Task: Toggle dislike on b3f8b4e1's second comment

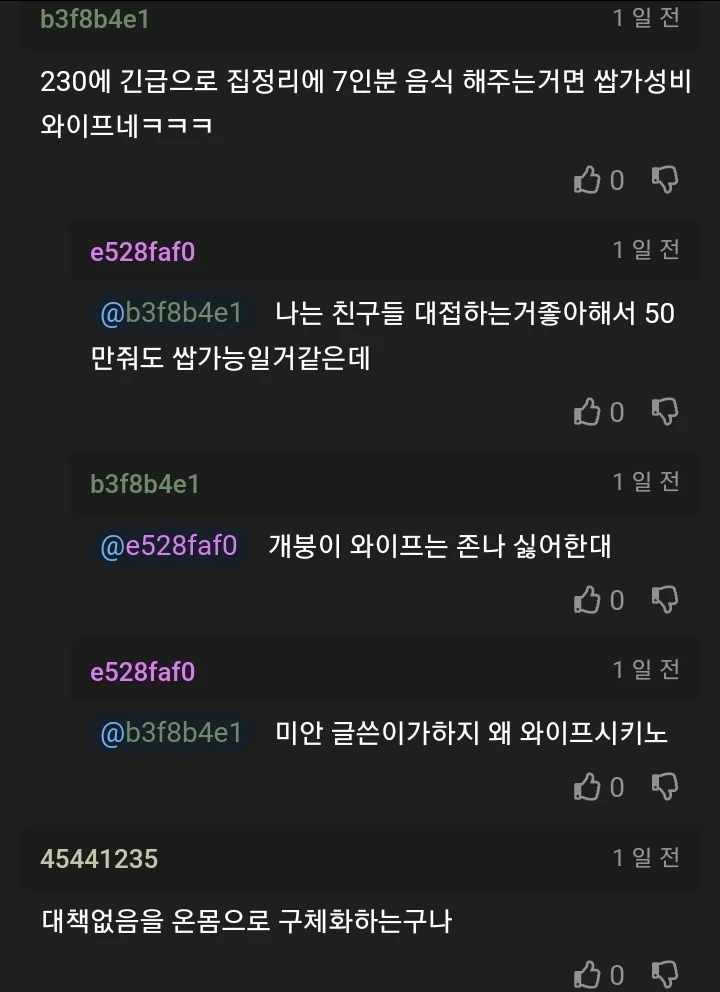Action: coord(667,600)
